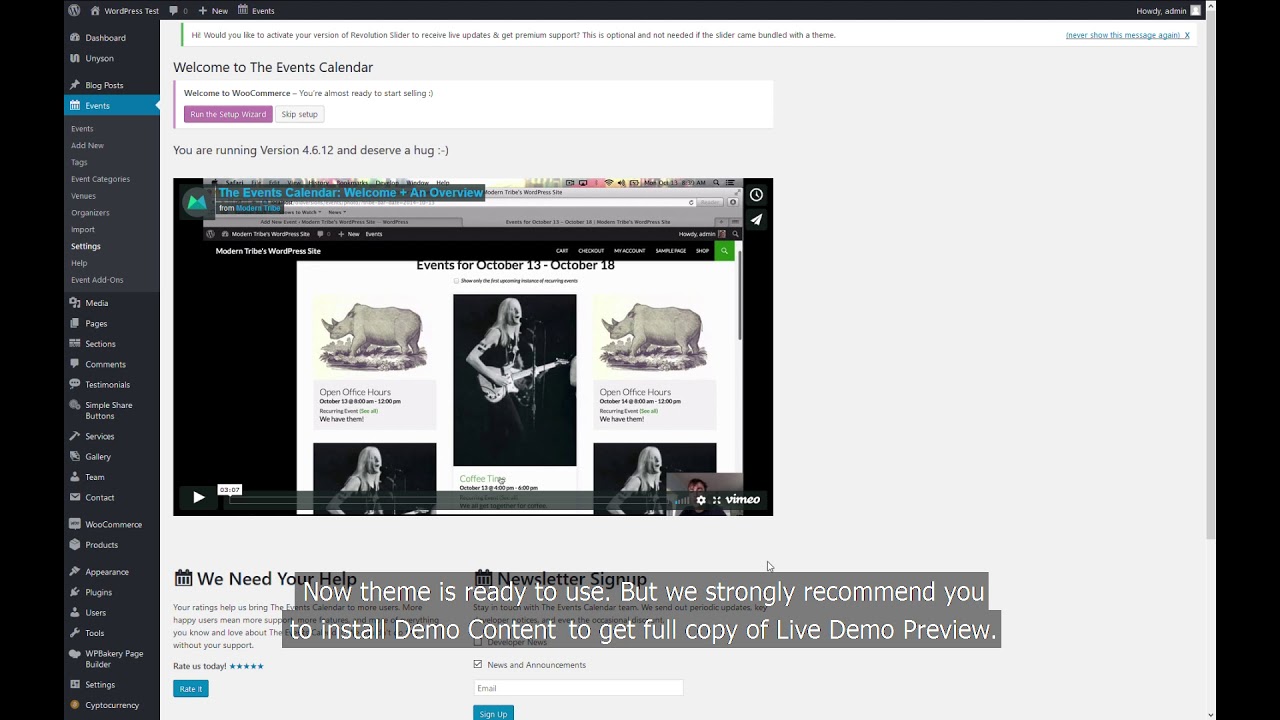Viewport: 1280px width, 720px height.
Task: Open the Comments sidebar icon
Action: (75, 364)
